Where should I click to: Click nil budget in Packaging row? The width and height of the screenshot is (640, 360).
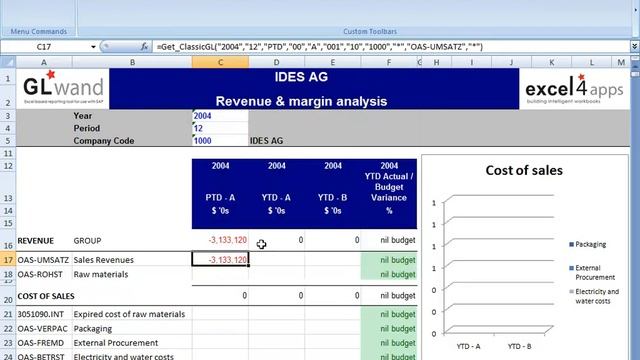(x=389, y=329)
